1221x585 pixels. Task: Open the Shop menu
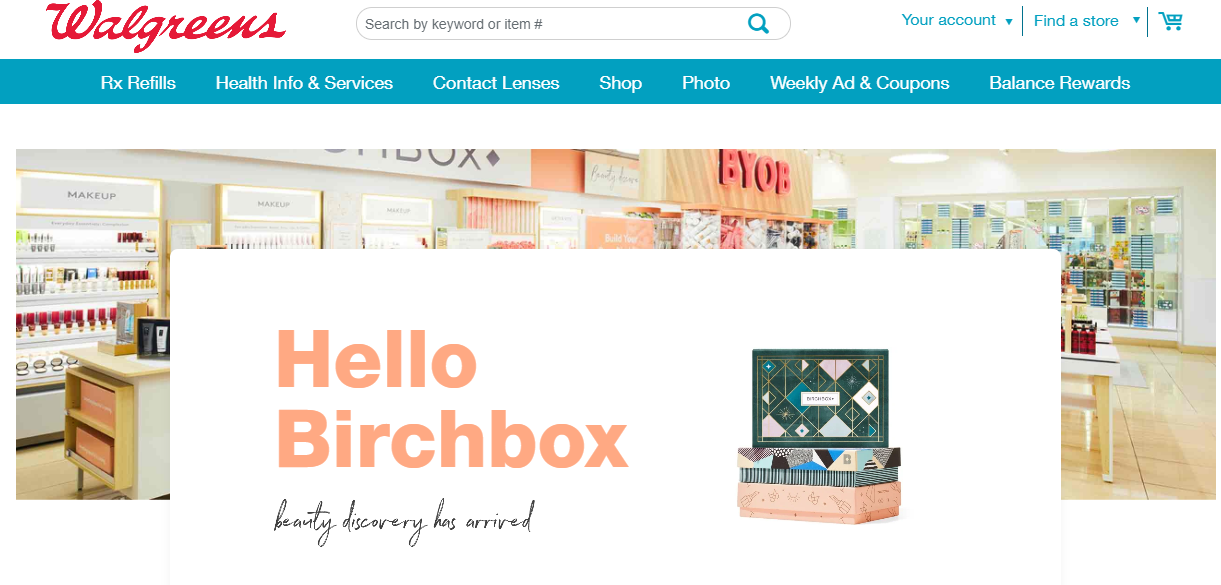[x=620, y=83]
